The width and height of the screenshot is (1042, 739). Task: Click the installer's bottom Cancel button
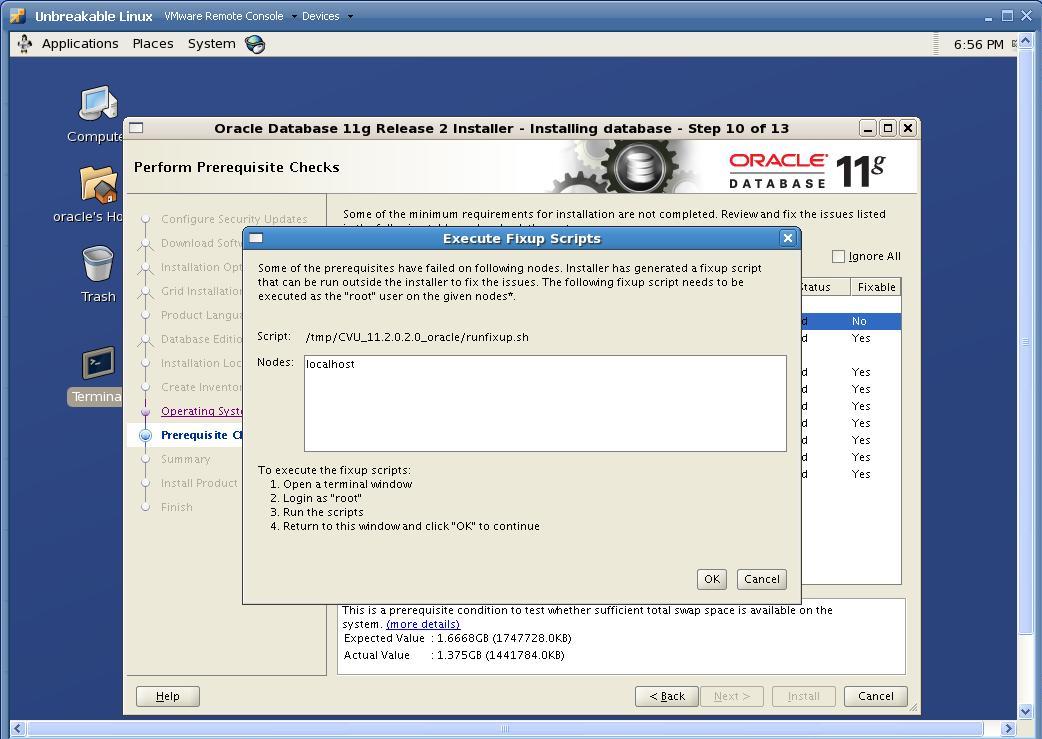click(x=875, y=696)
